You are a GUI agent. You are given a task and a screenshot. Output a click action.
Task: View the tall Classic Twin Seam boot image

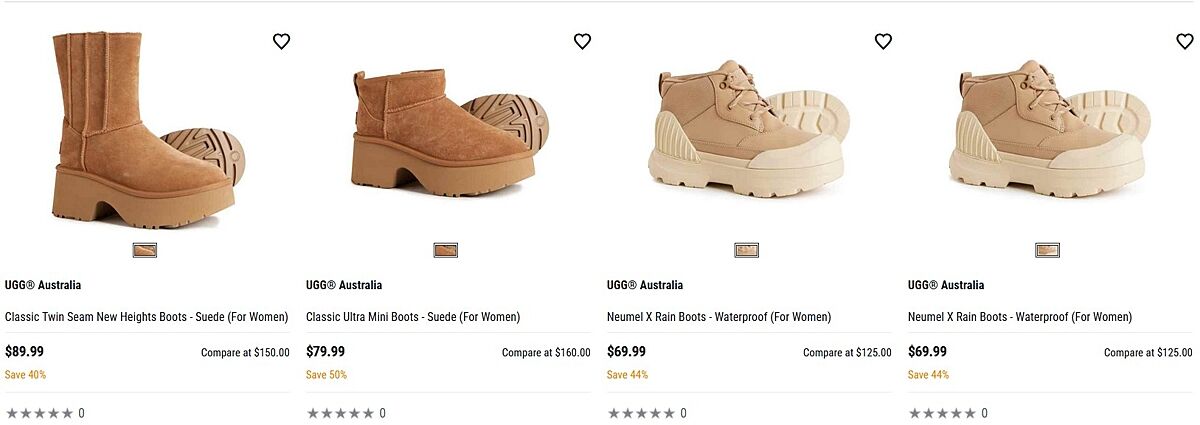click(x=140, y=130)
